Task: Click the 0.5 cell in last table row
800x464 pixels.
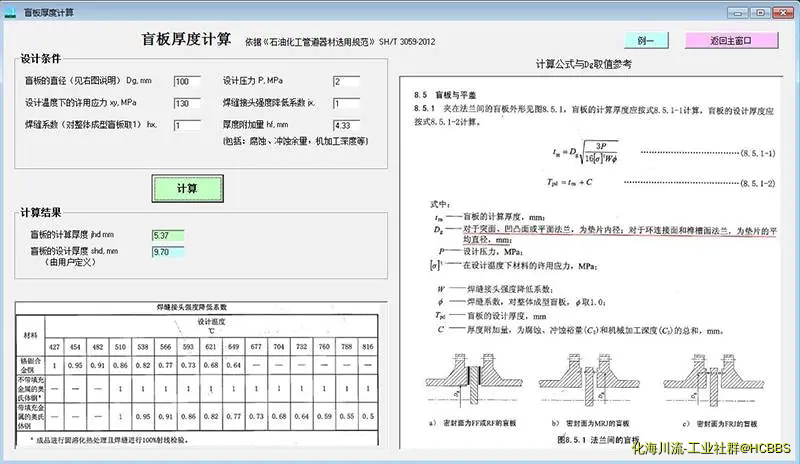Action: [x=368, y=416]
